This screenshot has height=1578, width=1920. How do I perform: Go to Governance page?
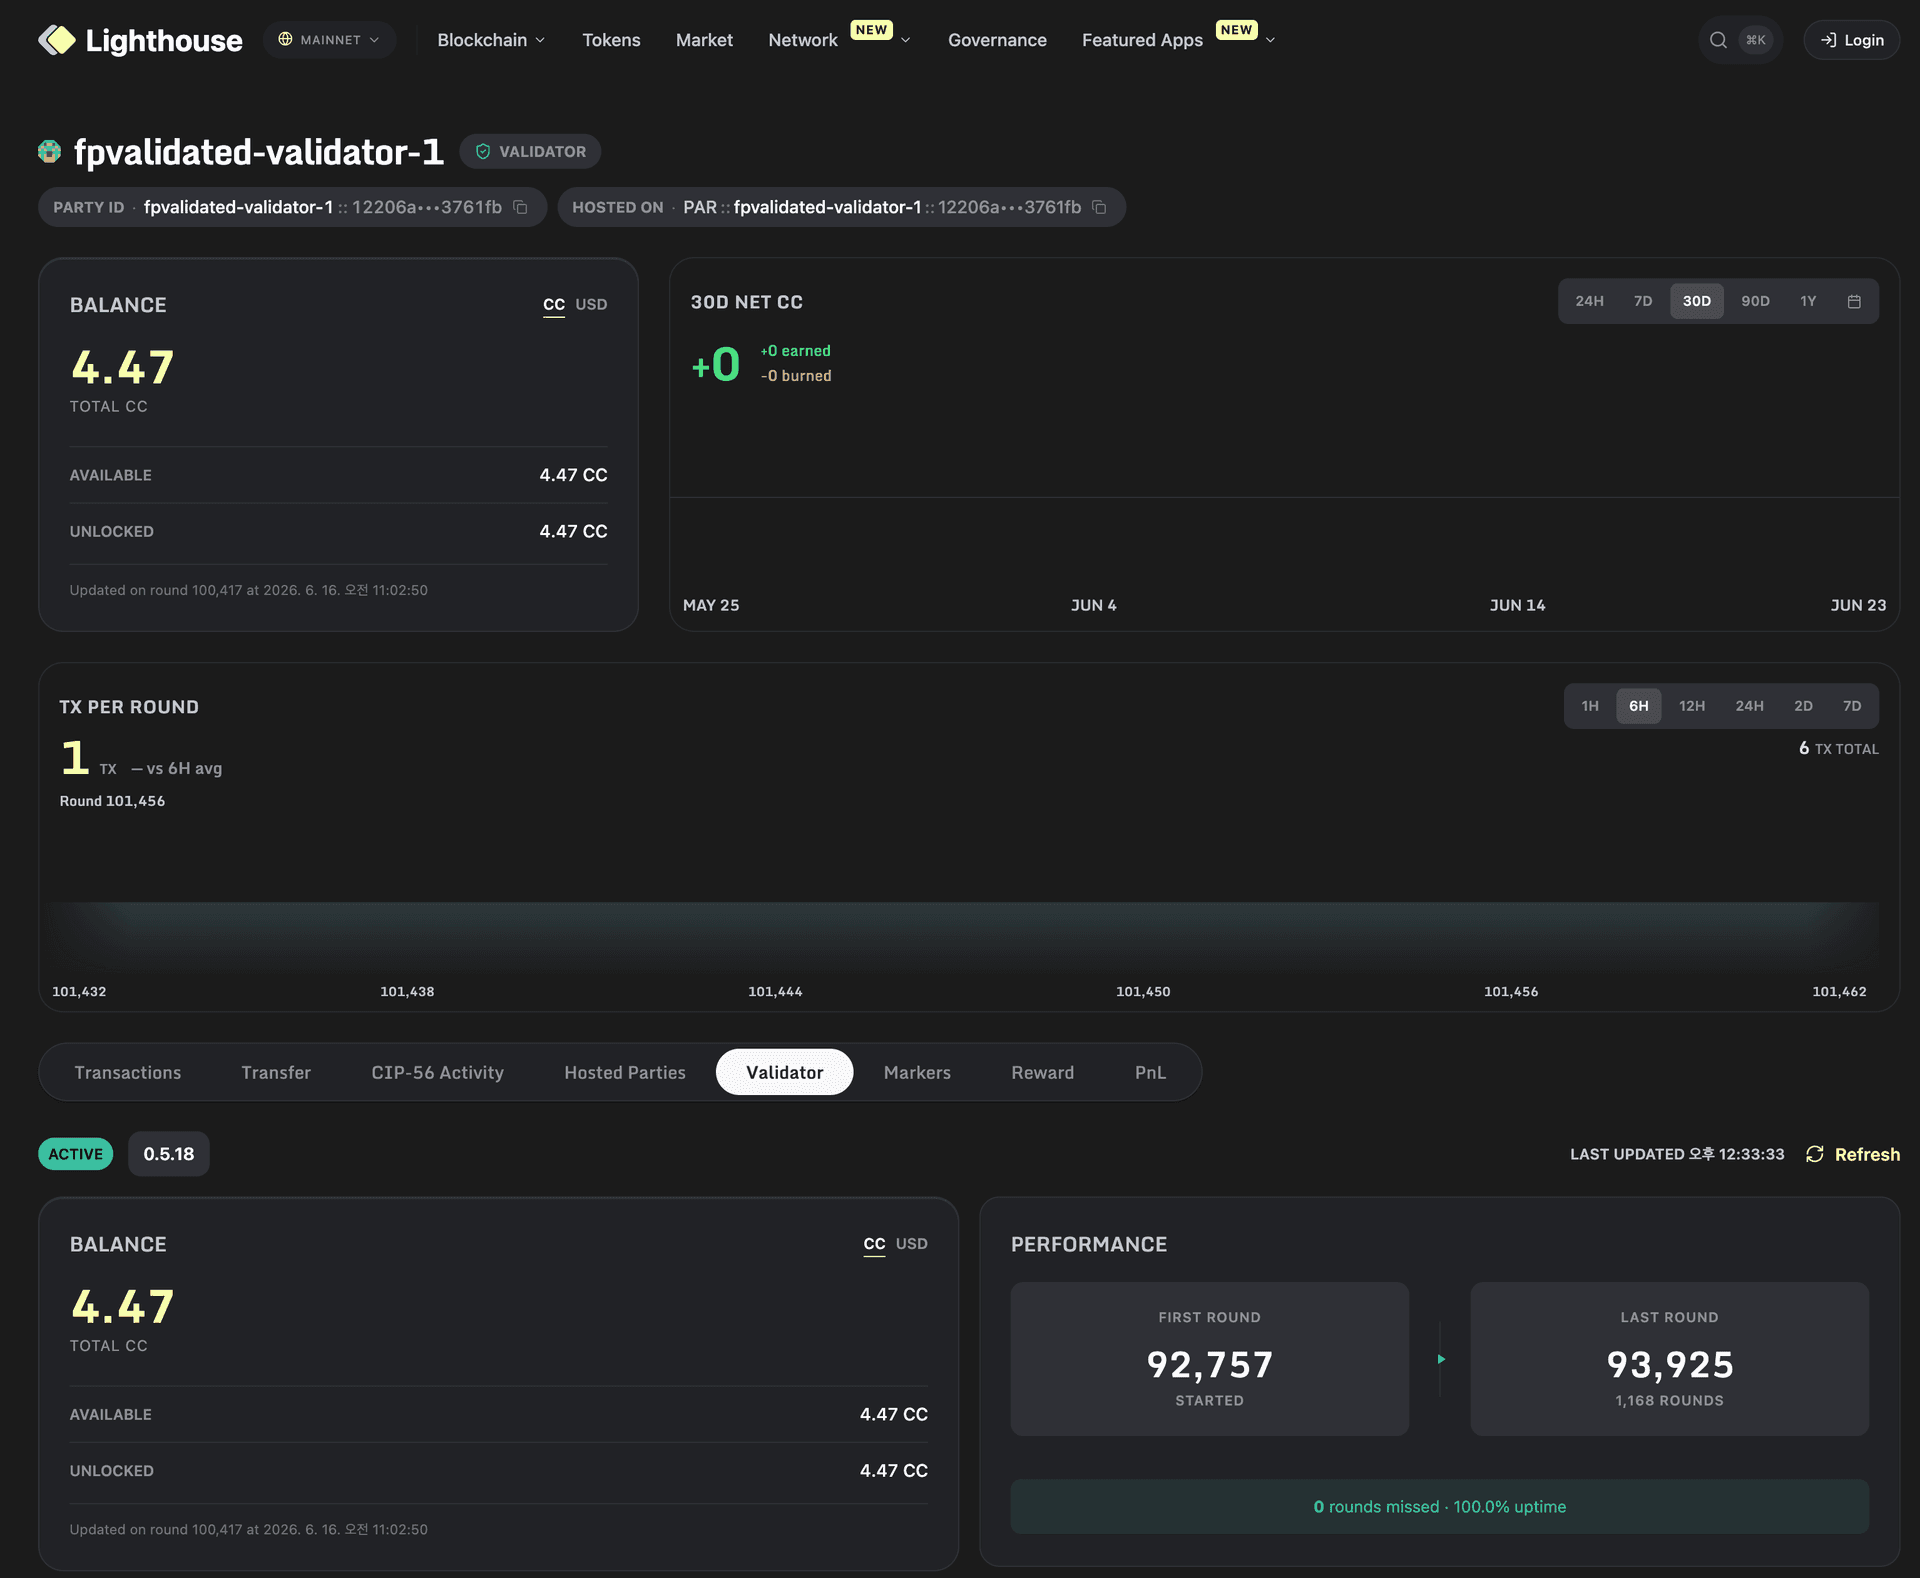(x=997, y=40)
